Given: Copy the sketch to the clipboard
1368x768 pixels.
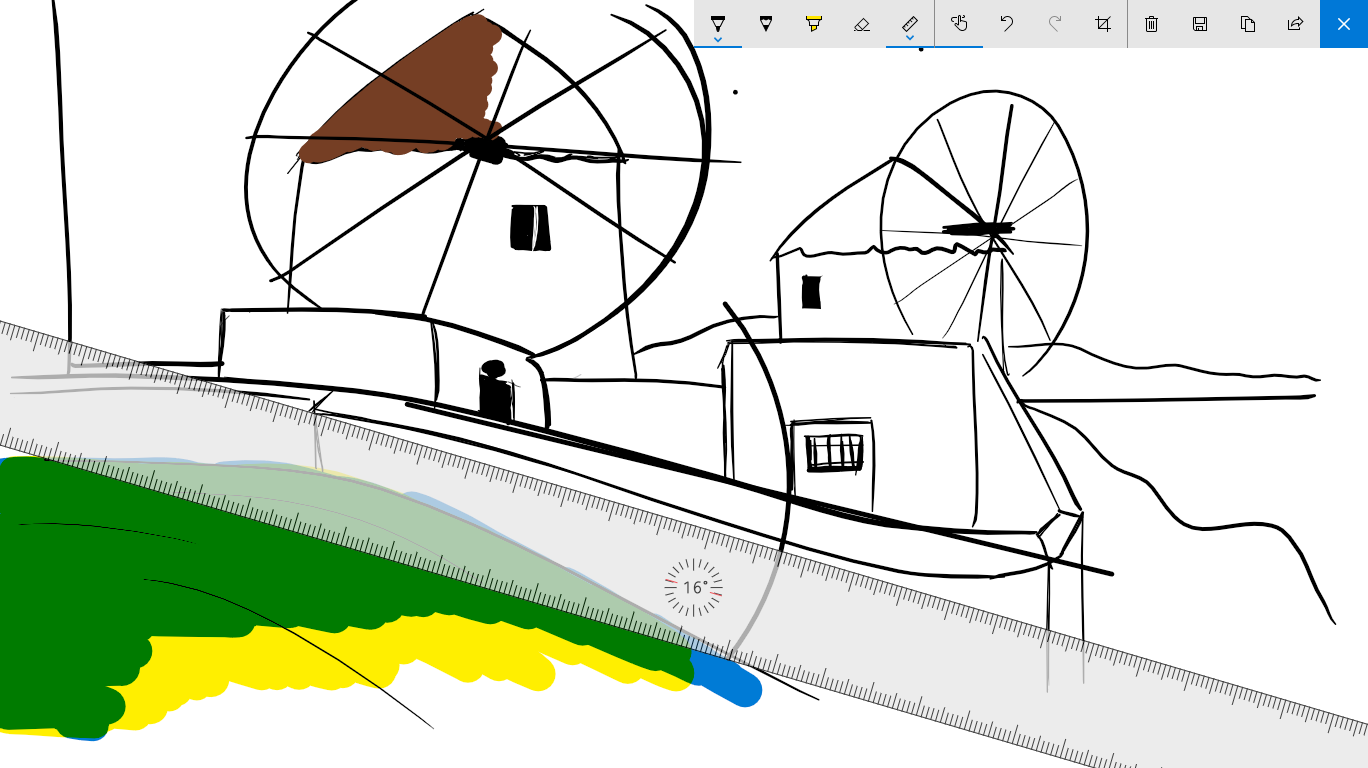Looking at the screenshot, I should 1248,24.
